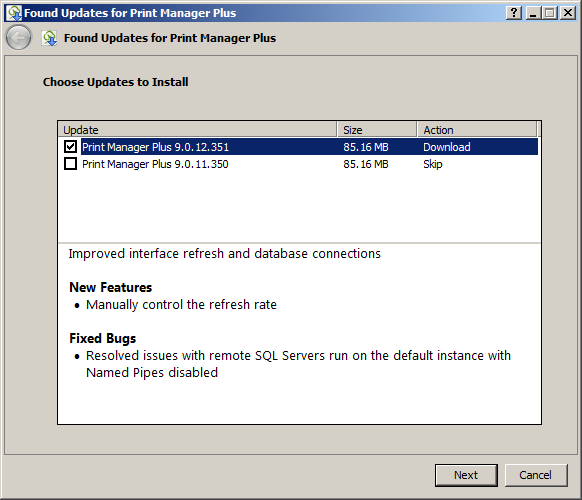The width and height of the screenshot is (582, 500).
Task: Sort by the Action column header
Action: pyautogui.click(x=477, y=130)
